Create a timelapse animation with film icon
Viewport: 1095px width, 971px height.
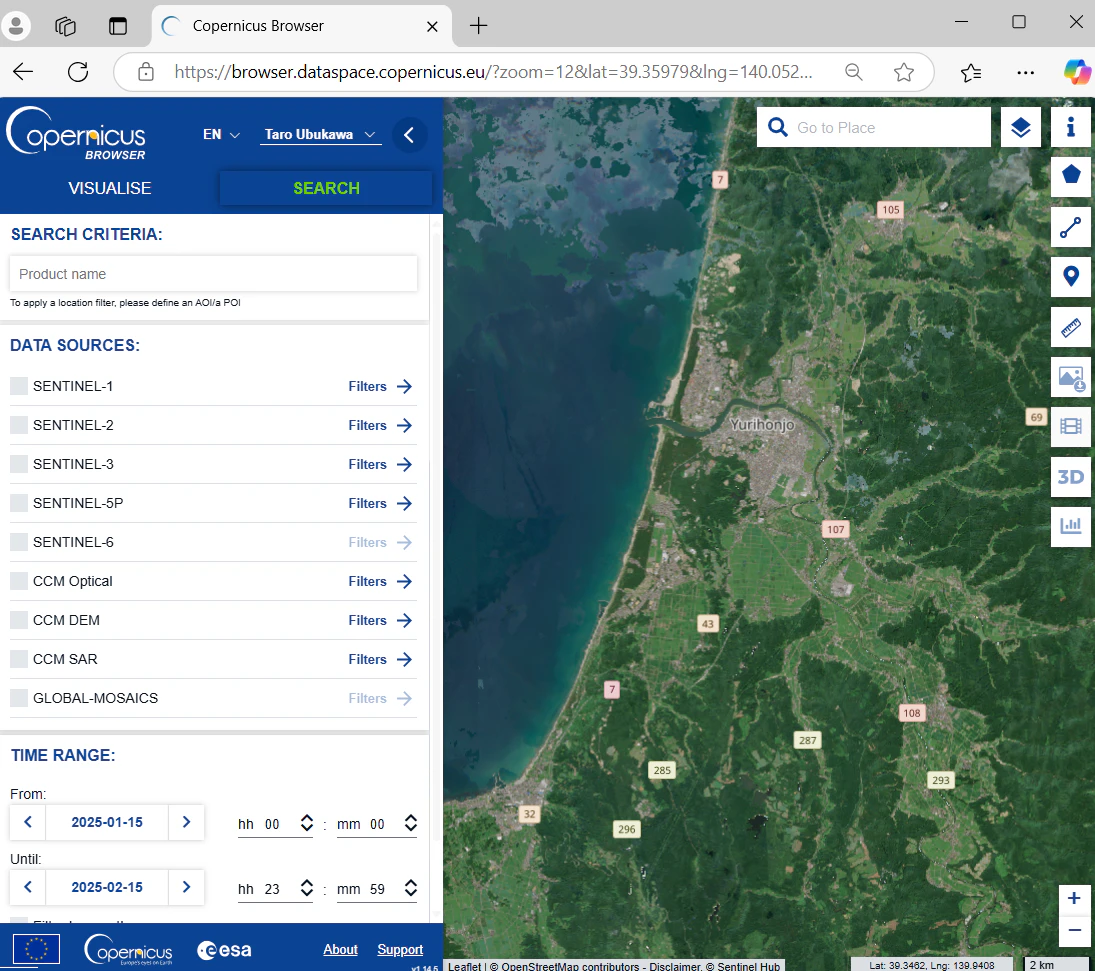point(1071,427)
